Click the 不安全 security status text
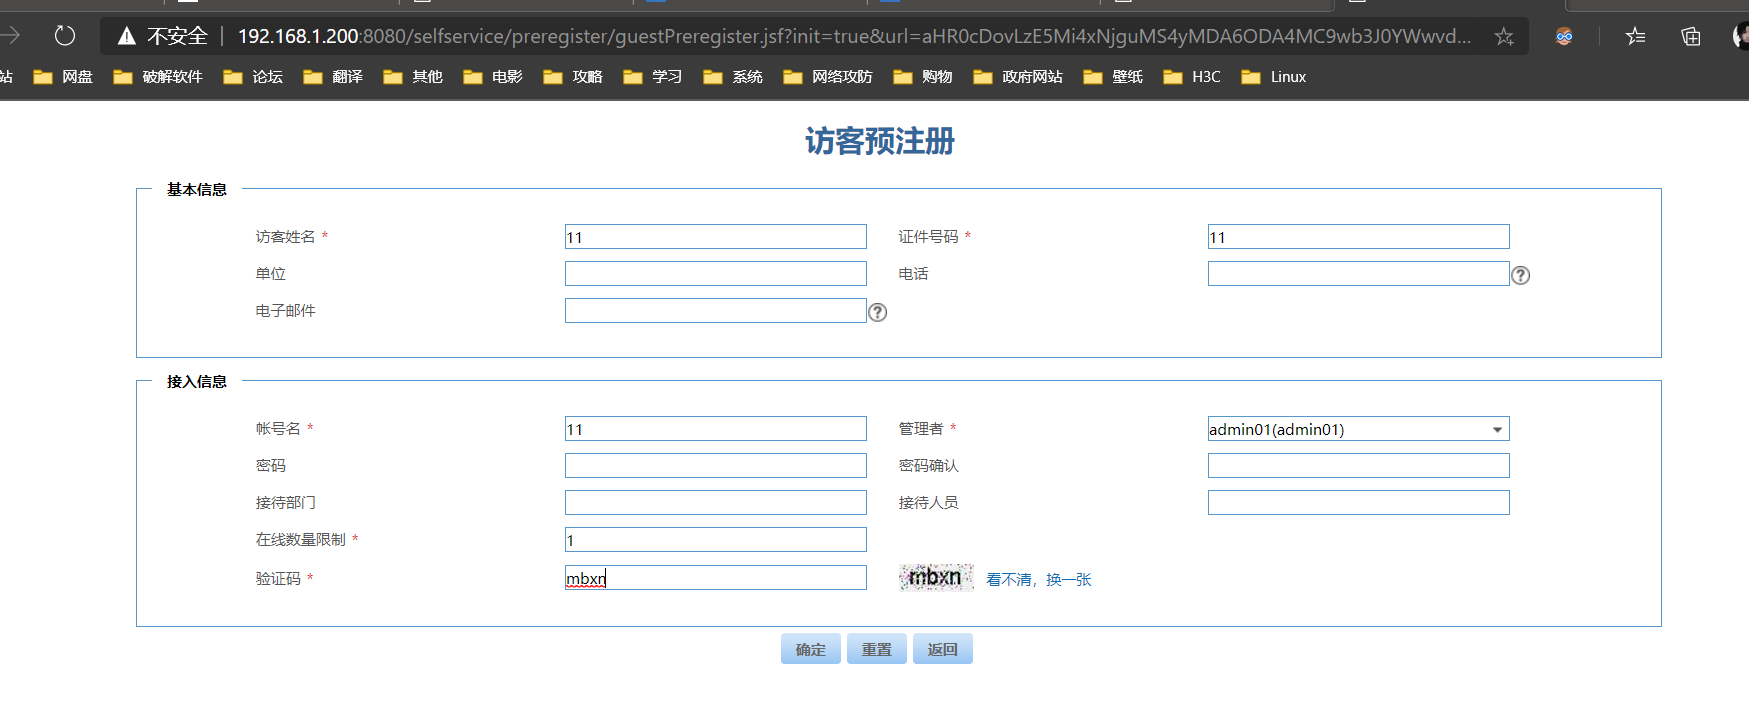The image size is (1749, 724). pos(177,37)
